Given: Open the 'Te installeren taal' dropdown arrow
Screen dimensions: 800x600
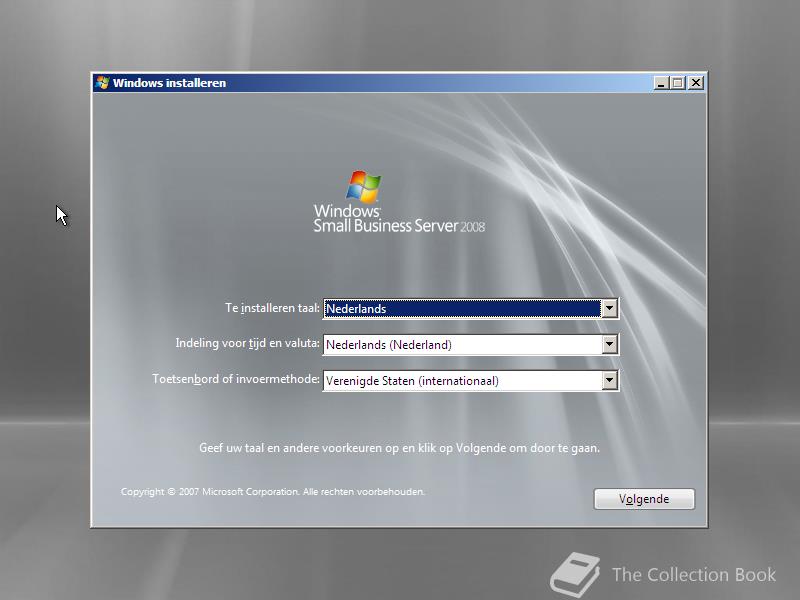Looking at the screenshot, I should 609,308.
